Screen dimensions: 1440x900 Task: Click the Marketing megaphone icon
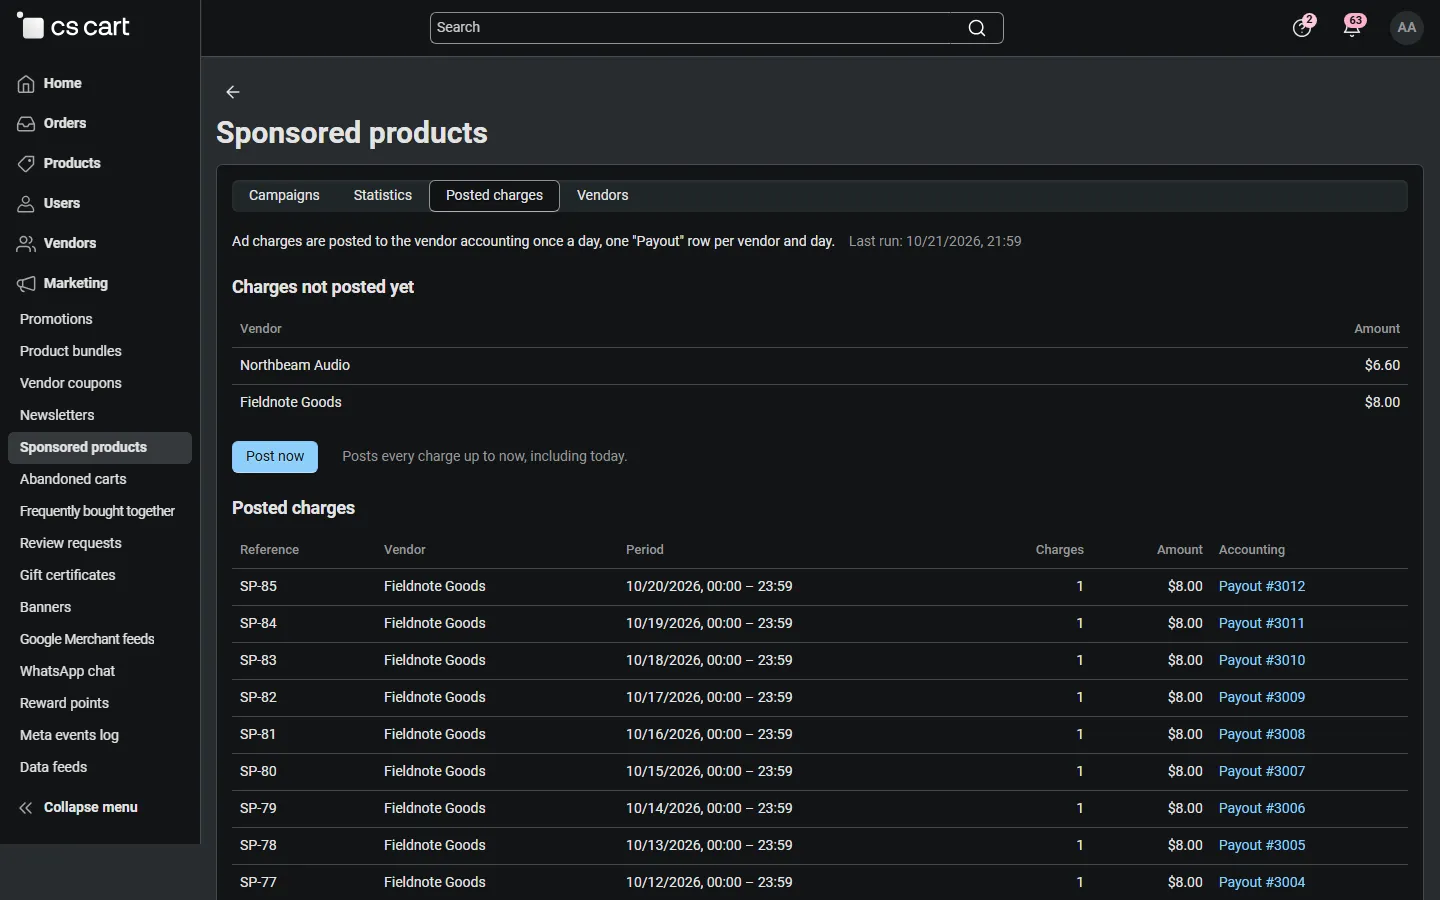[x=26, y=284]
